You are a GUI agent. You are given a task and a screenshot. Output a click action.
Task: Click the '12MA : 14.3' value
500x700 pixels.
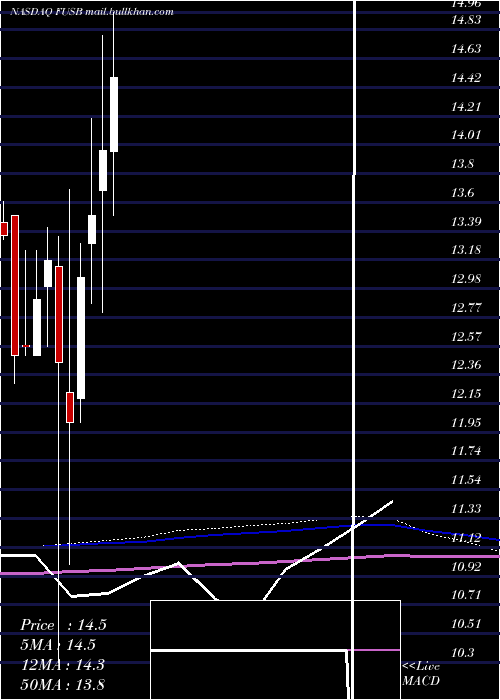63,665
